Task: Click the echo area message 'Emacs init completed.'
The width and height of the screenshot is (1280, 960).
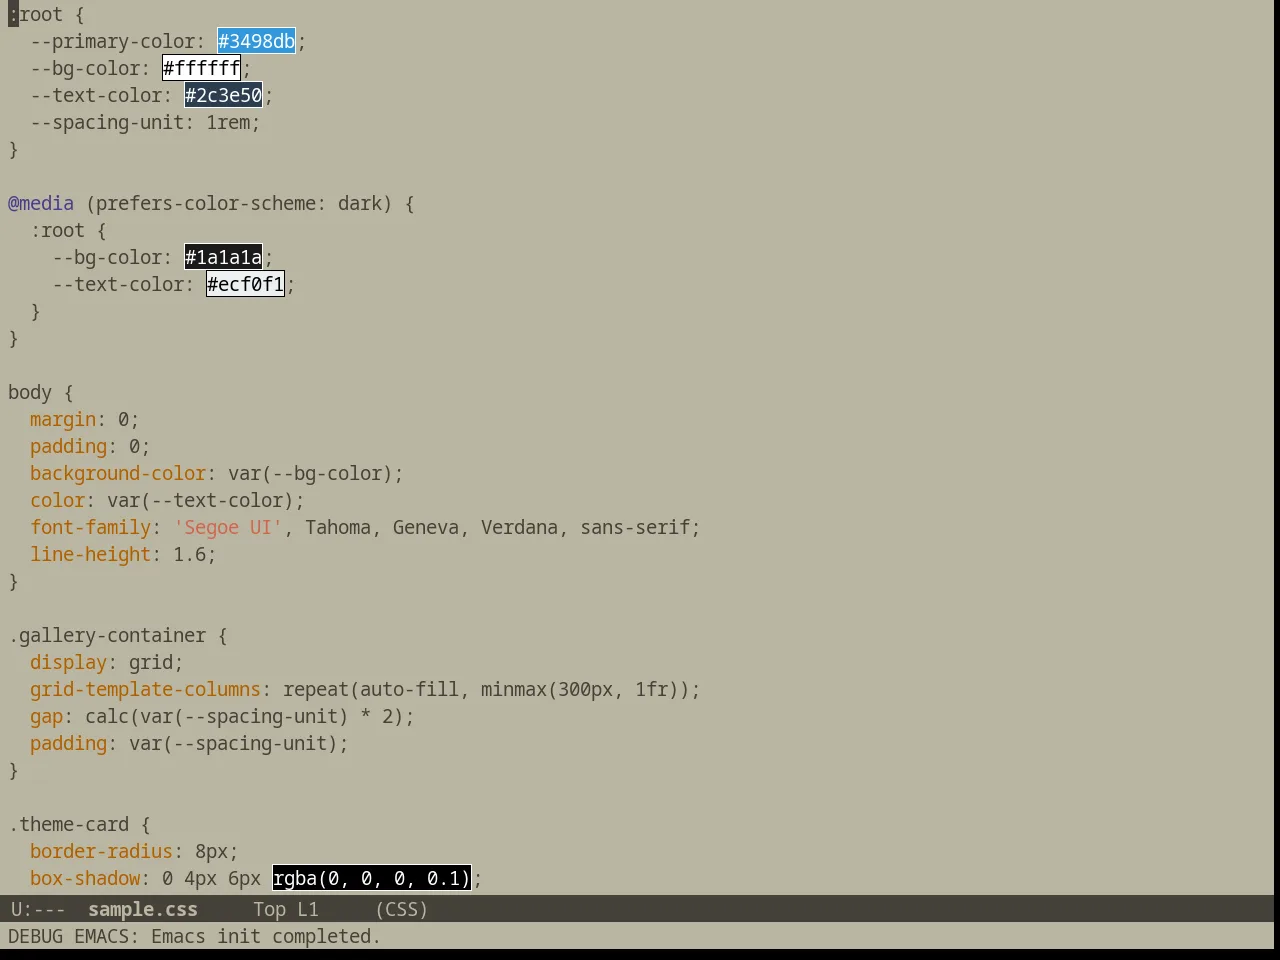Action: pos(266,936)
